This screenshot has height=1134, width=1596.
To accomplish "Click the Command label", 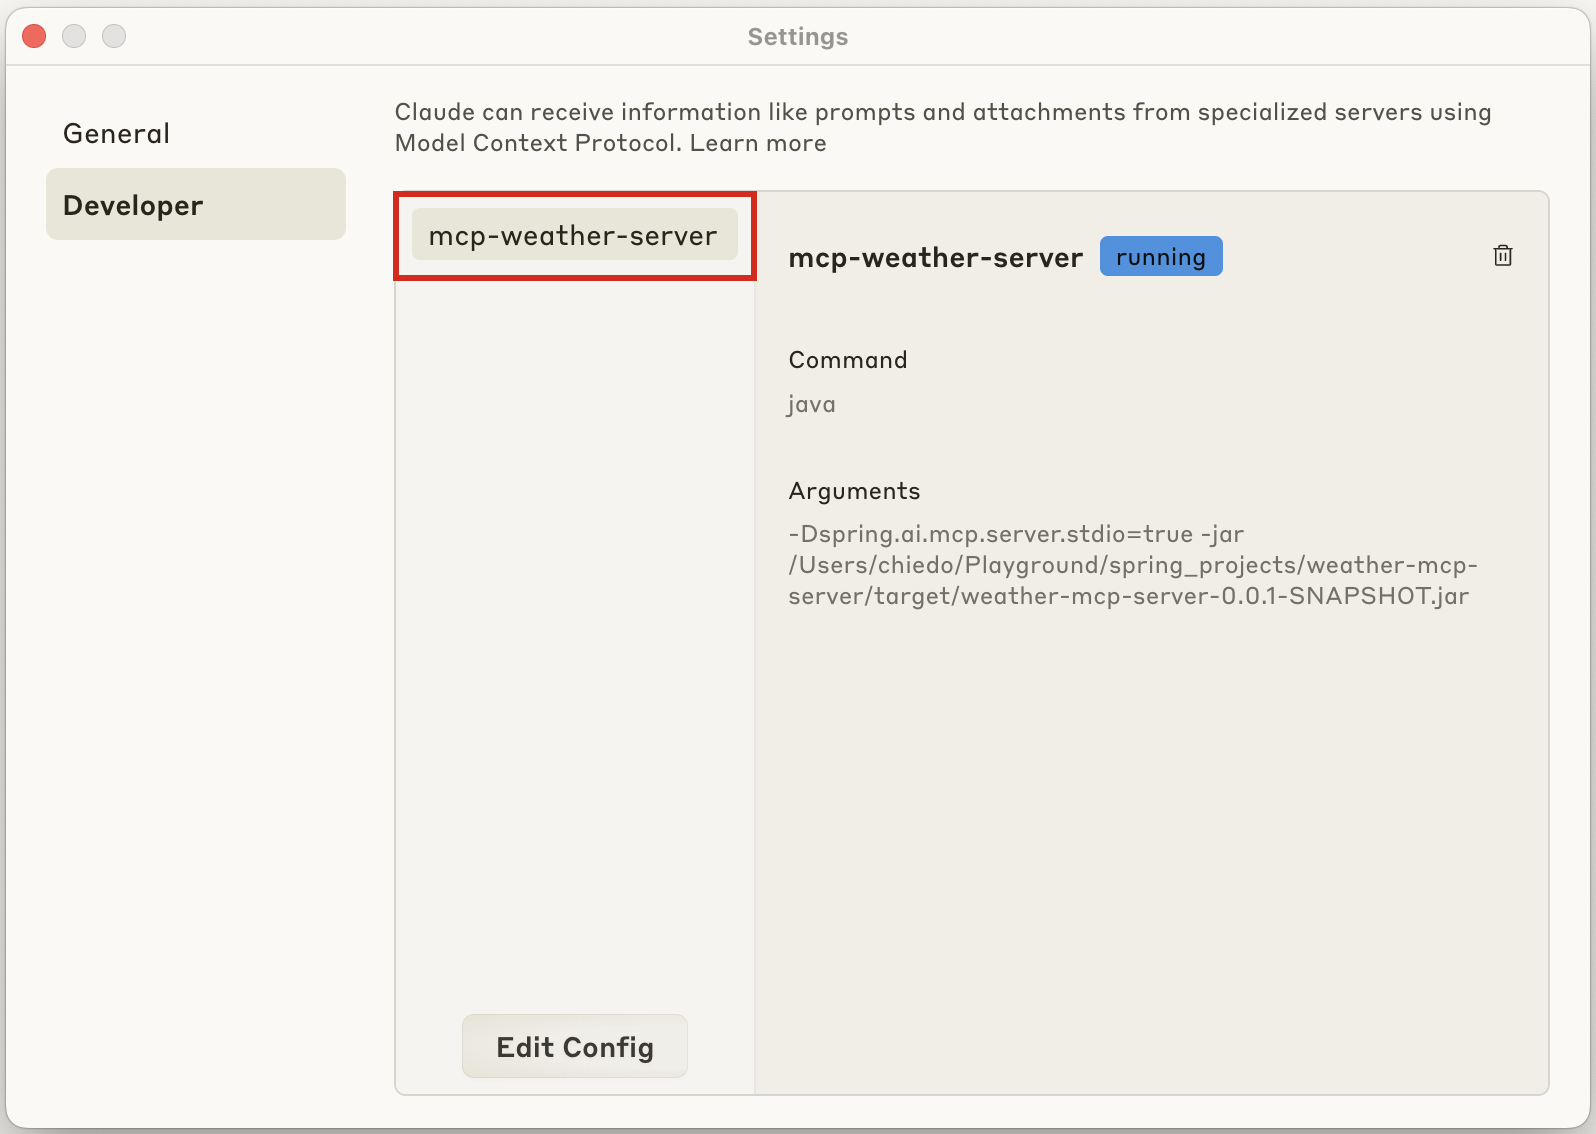I will point(848,360).
